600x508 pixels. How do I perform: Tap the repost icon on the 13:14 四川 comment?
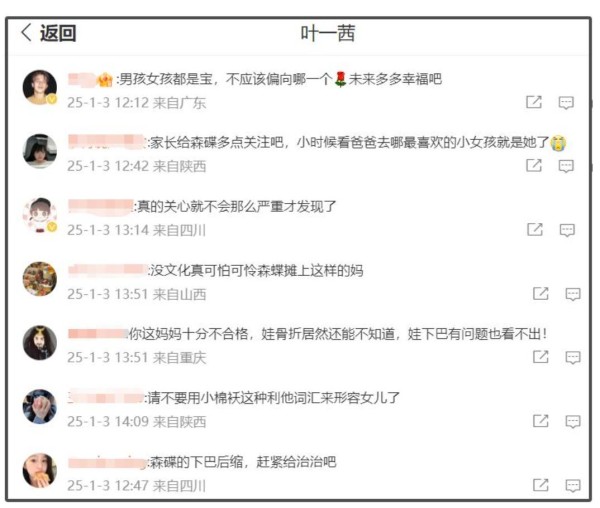click(x=535, y=230)
